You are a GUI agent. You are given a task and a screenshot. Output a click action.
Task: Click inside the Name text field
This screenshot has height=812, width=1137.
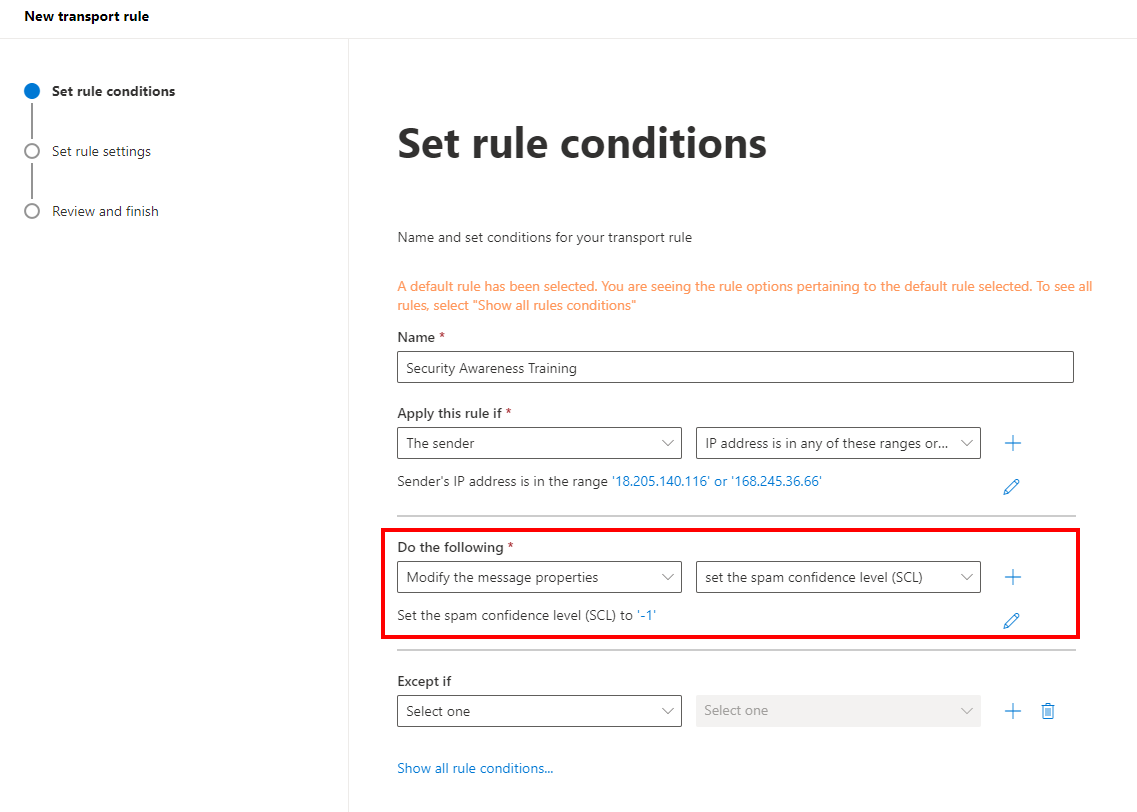(x=735, y=367)
